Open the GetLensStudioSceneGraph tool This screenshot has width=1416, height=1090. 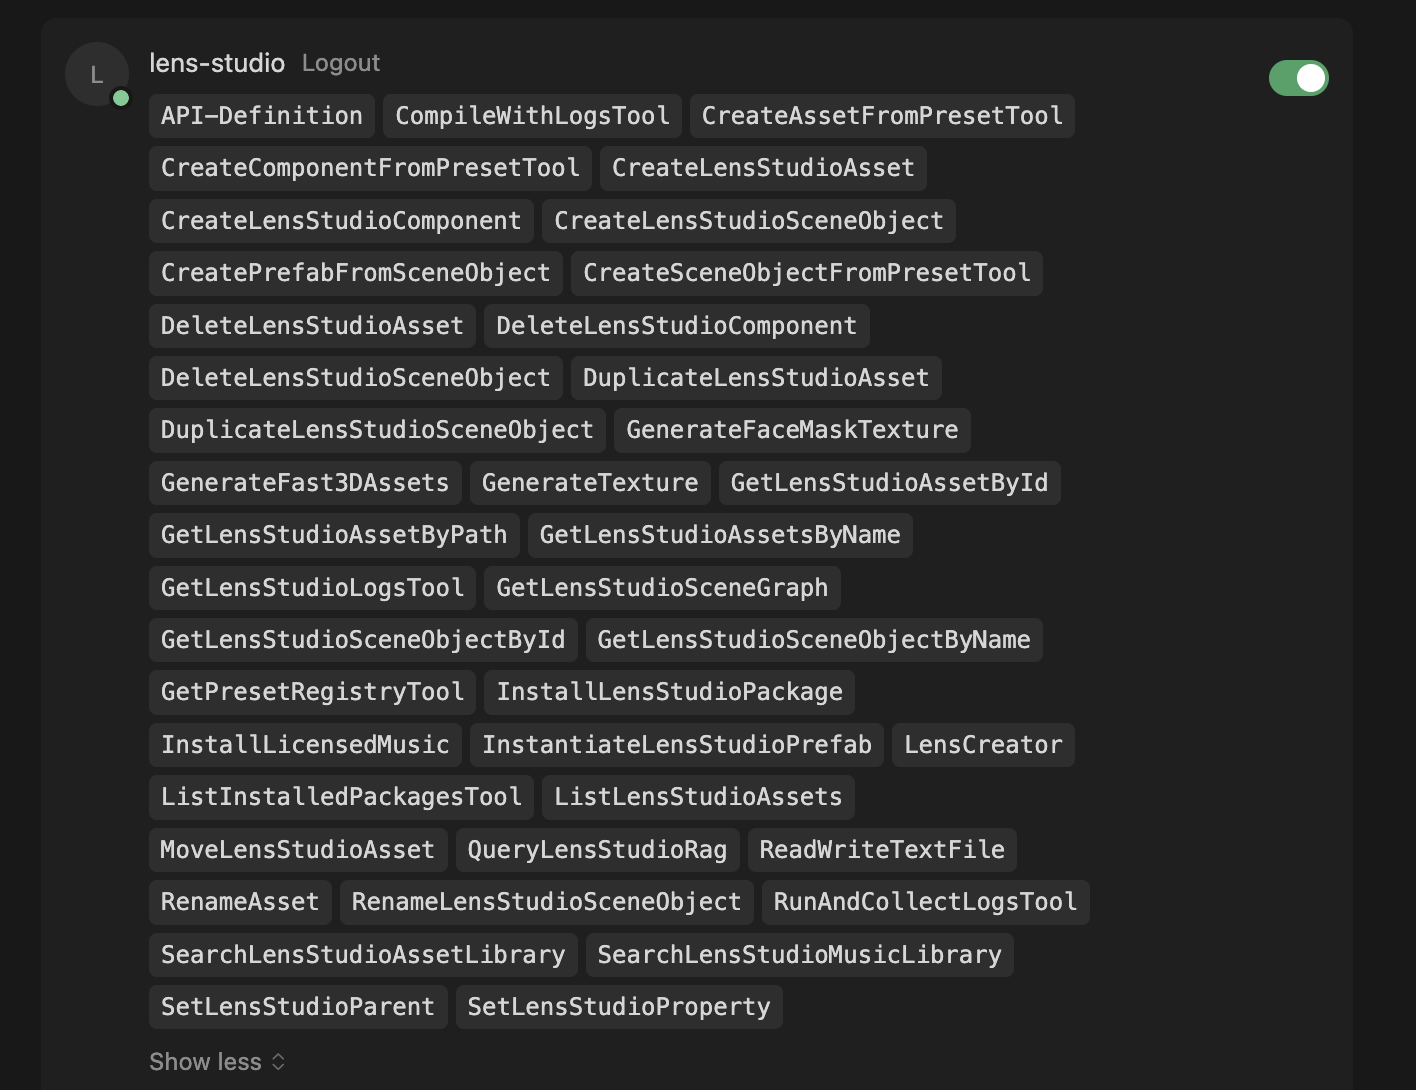click(x=662, y=588)
